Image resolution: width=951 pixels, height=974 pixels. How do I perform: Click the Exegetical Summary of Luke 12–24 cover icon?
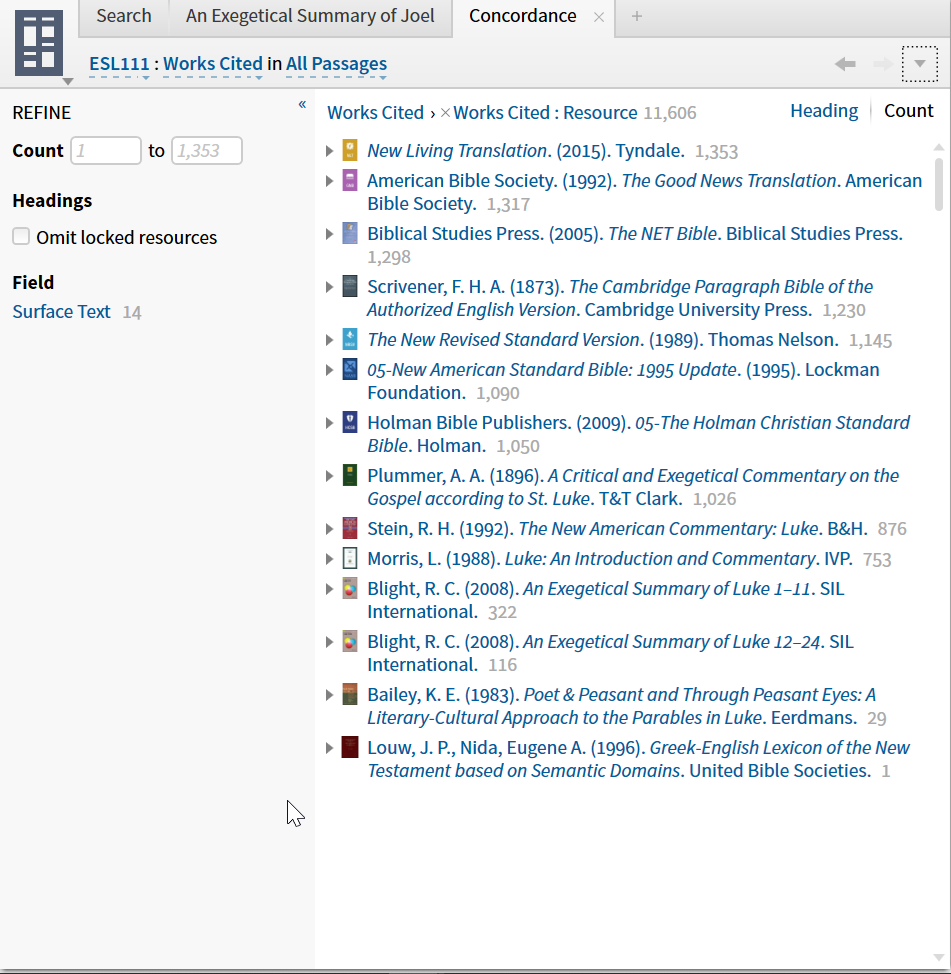pyautogui.click(x=350, y=641)
